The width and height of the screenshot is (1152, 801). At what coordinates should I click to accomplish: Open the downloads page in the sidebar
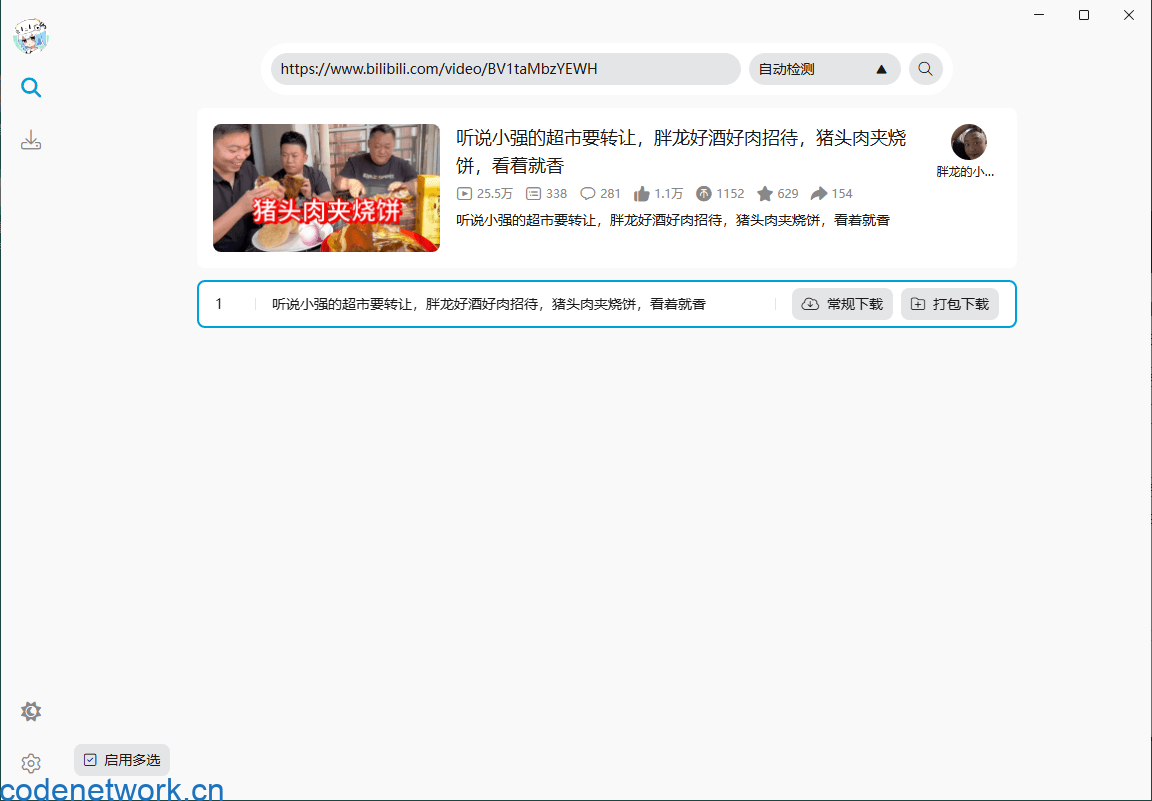(x=31, y=140)
